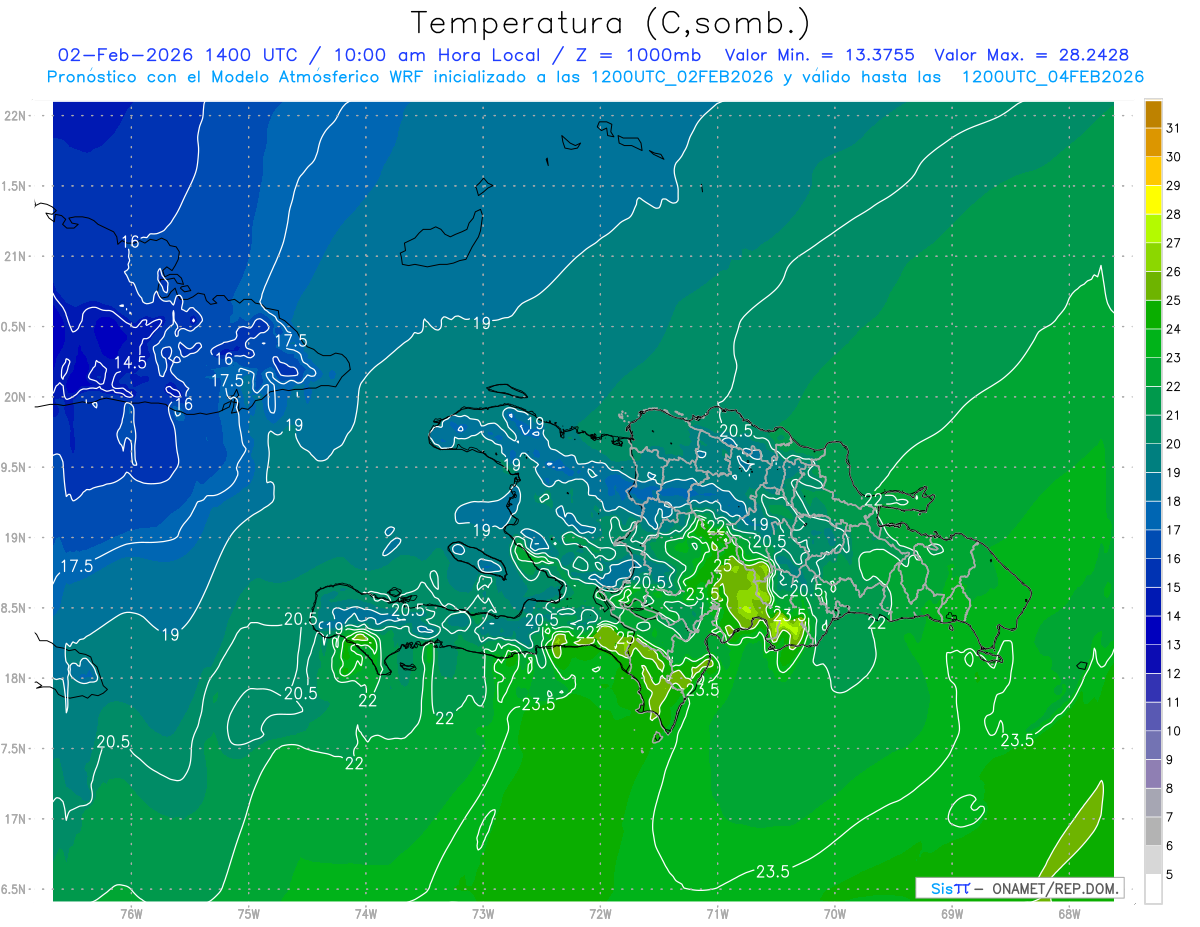Click the '70W' longitude axis label
This screenshot has width=1200, height=927.
click(834, 913)
